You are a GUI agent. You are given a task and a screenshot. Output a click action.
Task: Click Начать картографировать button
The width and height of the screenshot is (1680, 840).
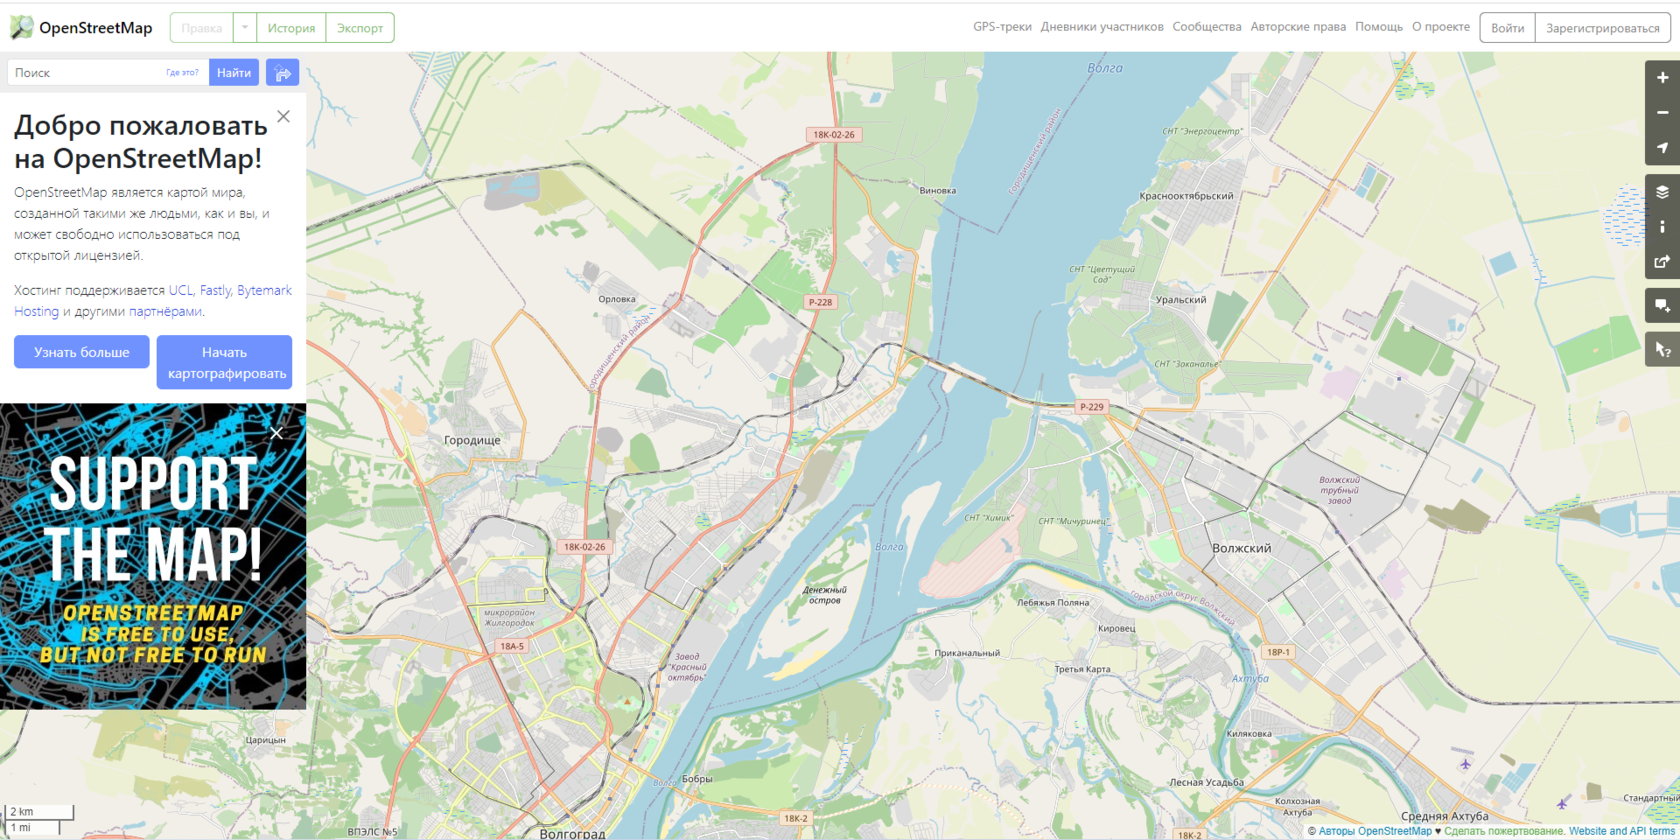coord(224,362)
